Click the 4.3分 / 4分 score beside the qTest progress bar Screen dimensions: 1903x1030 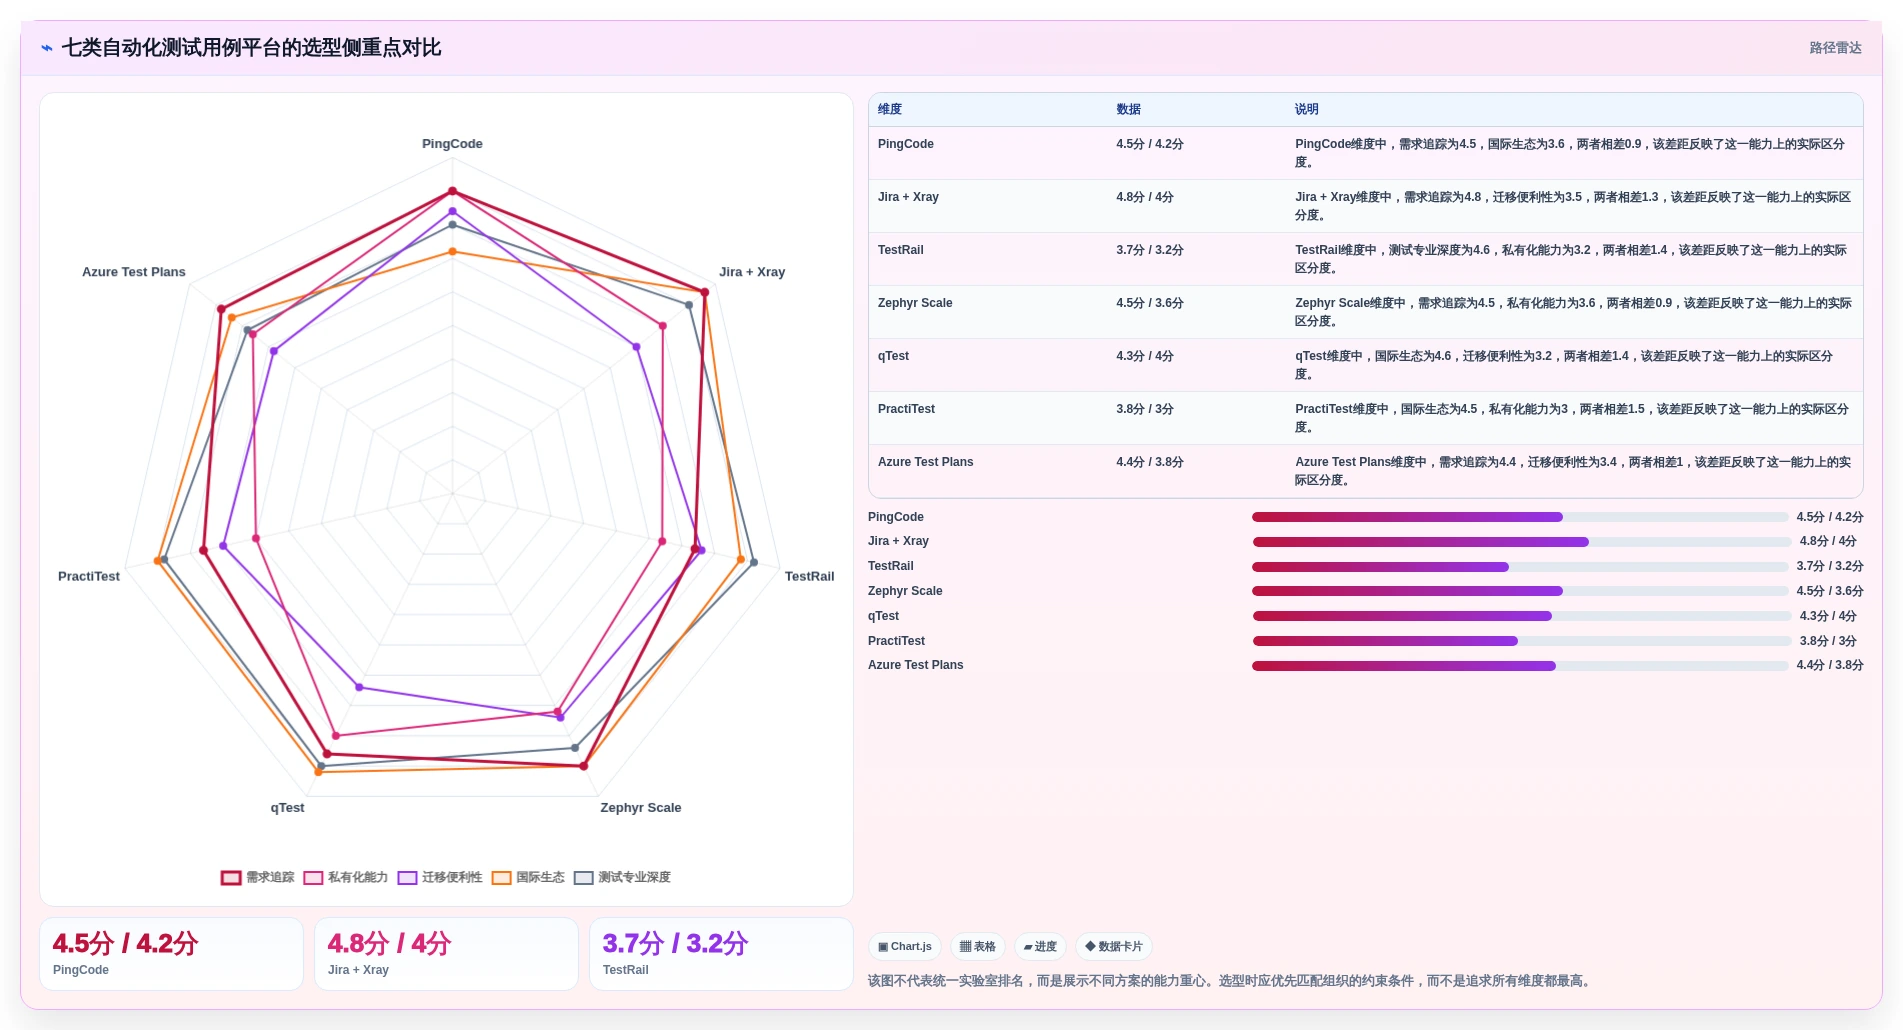(1828, 616)
